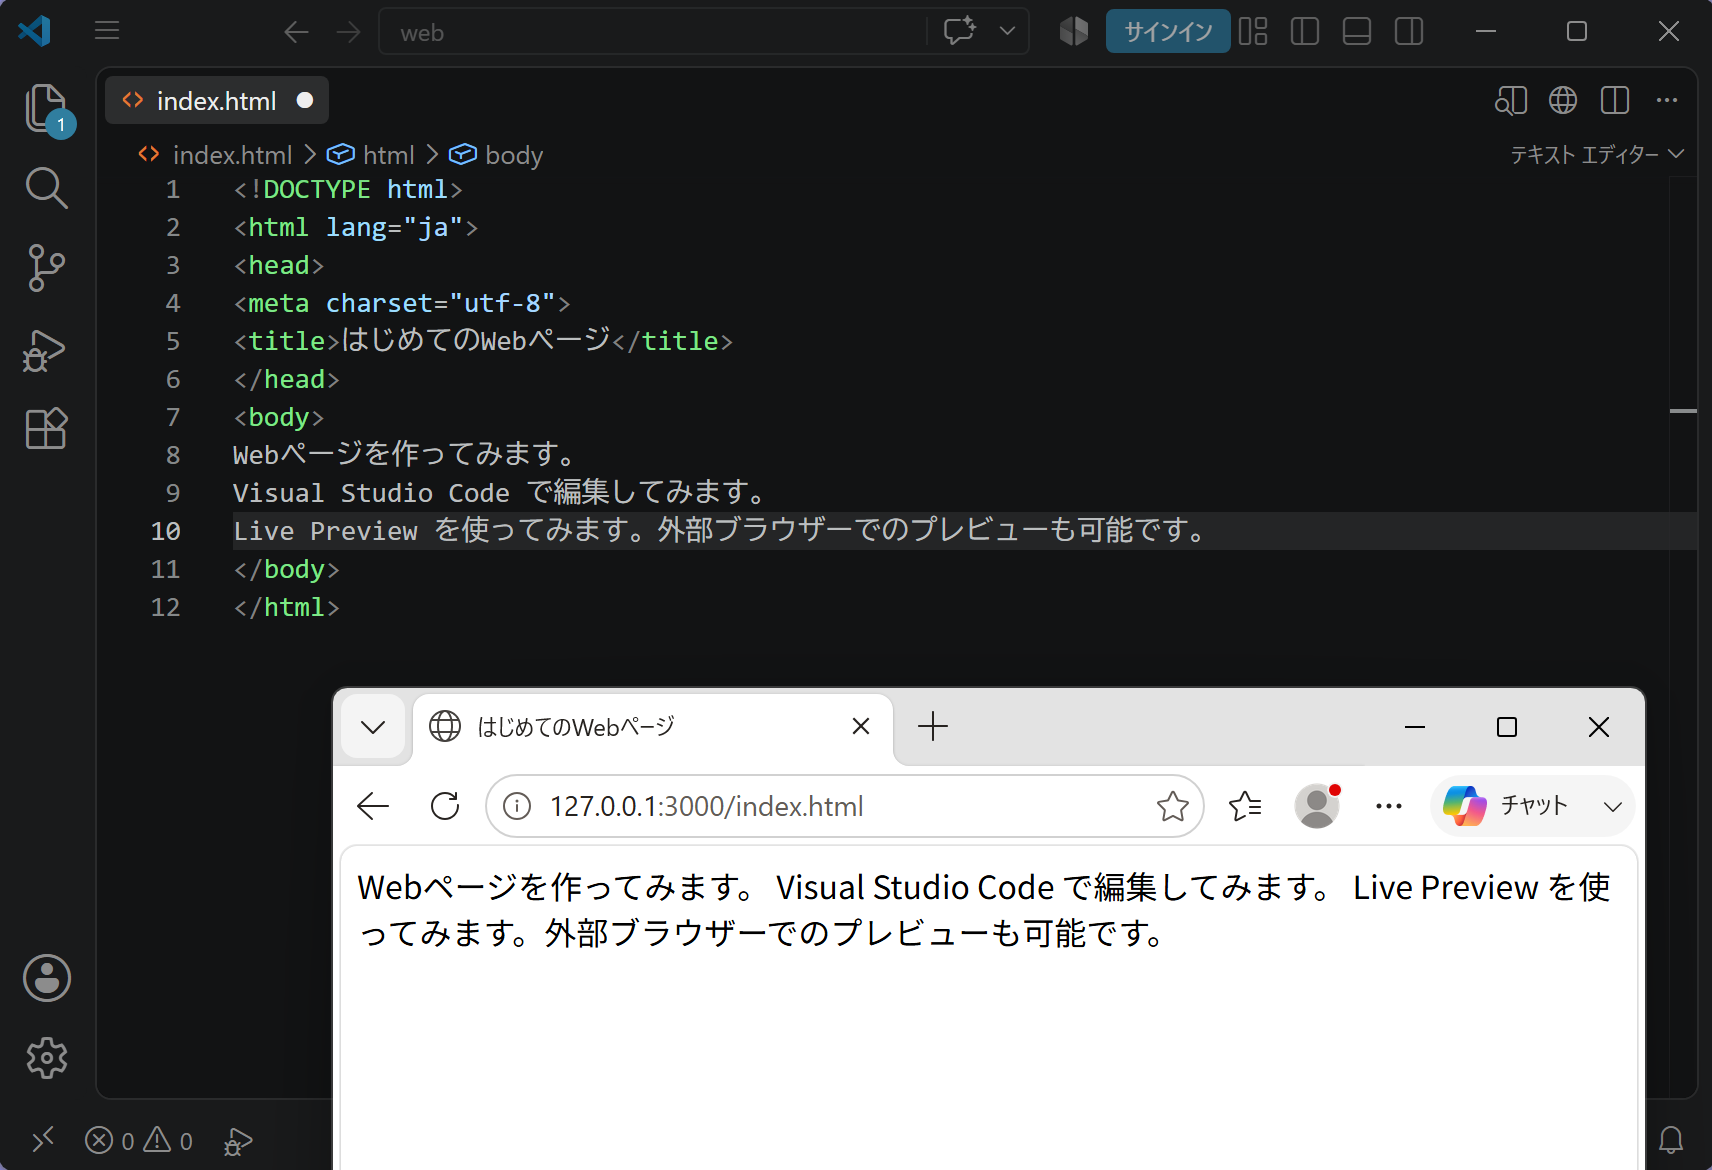
Task: Reload the browser page
Action: click(445, 806)
